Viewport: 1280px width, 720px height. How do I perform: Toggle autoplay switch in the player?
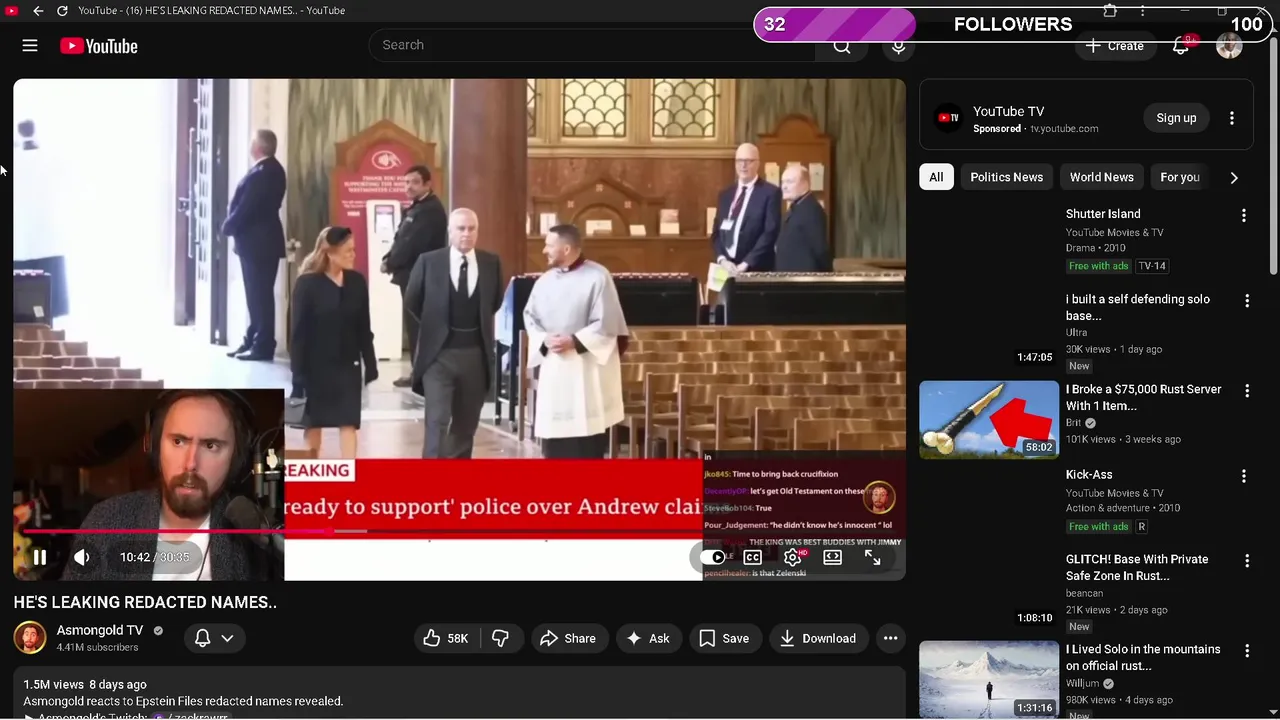point(713,557)
